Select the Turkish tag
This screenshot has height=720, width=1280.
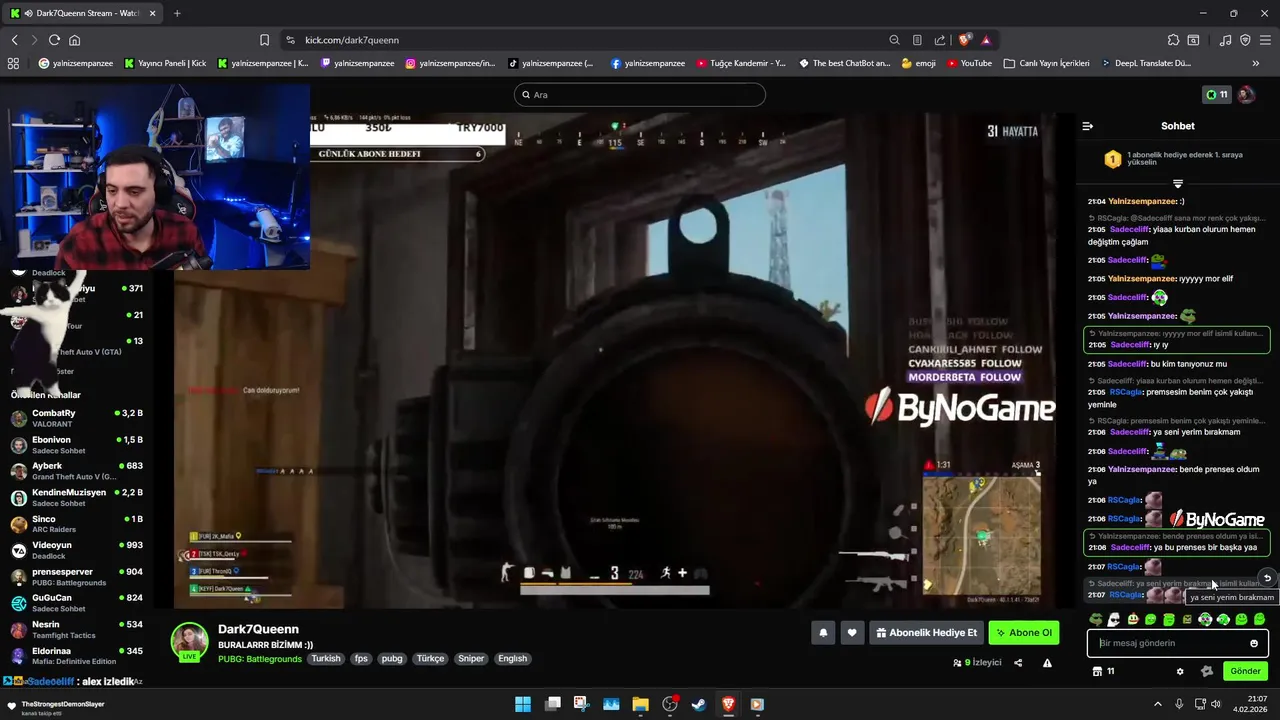click(x=326, y=659)
